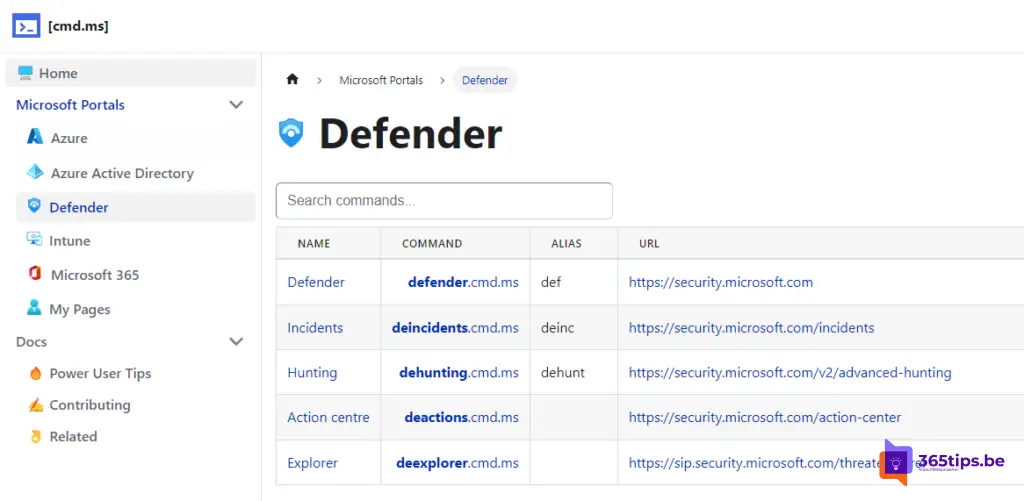Click the breadcrumb home icon
Viewport: 1024px width, 501px height.
292,80
